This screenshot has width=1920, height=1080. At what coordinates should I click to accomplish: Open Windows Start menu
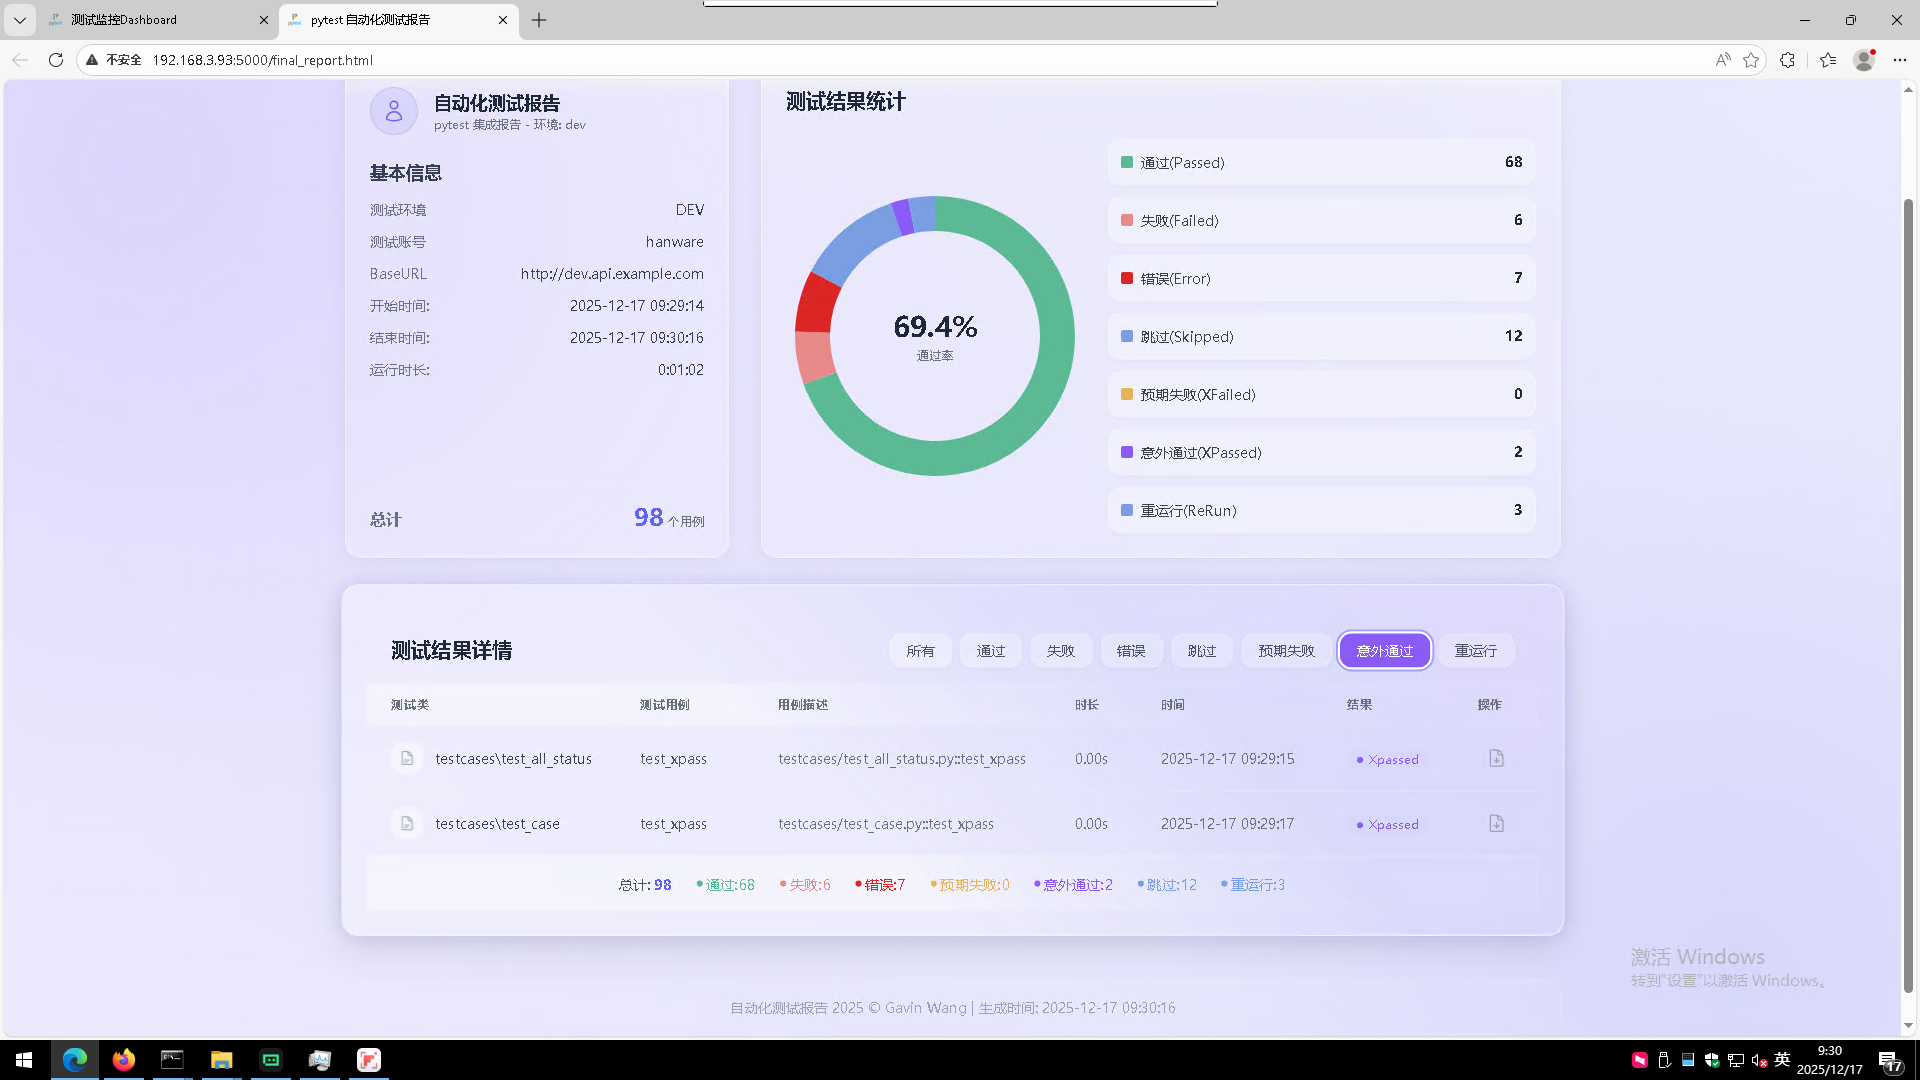point(24,1060)
